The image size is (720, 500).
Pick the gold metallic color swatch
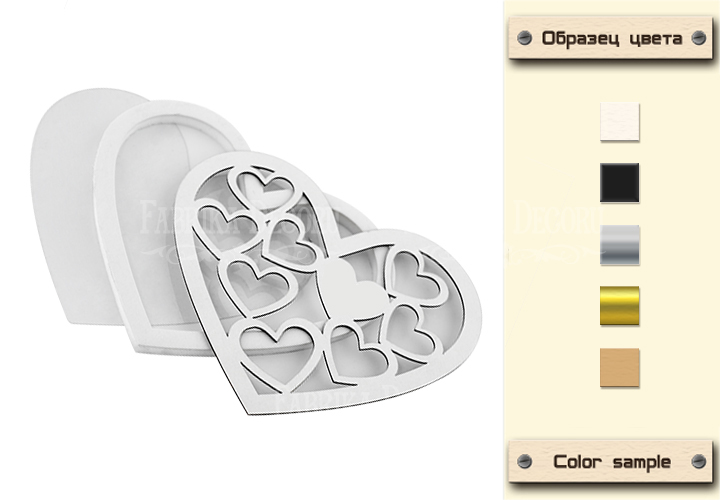[x=619, y=306]
